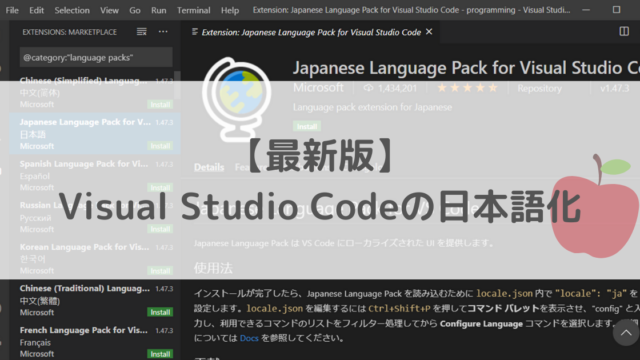Open the Repository link
640x360 pixels.
[539, 89]
